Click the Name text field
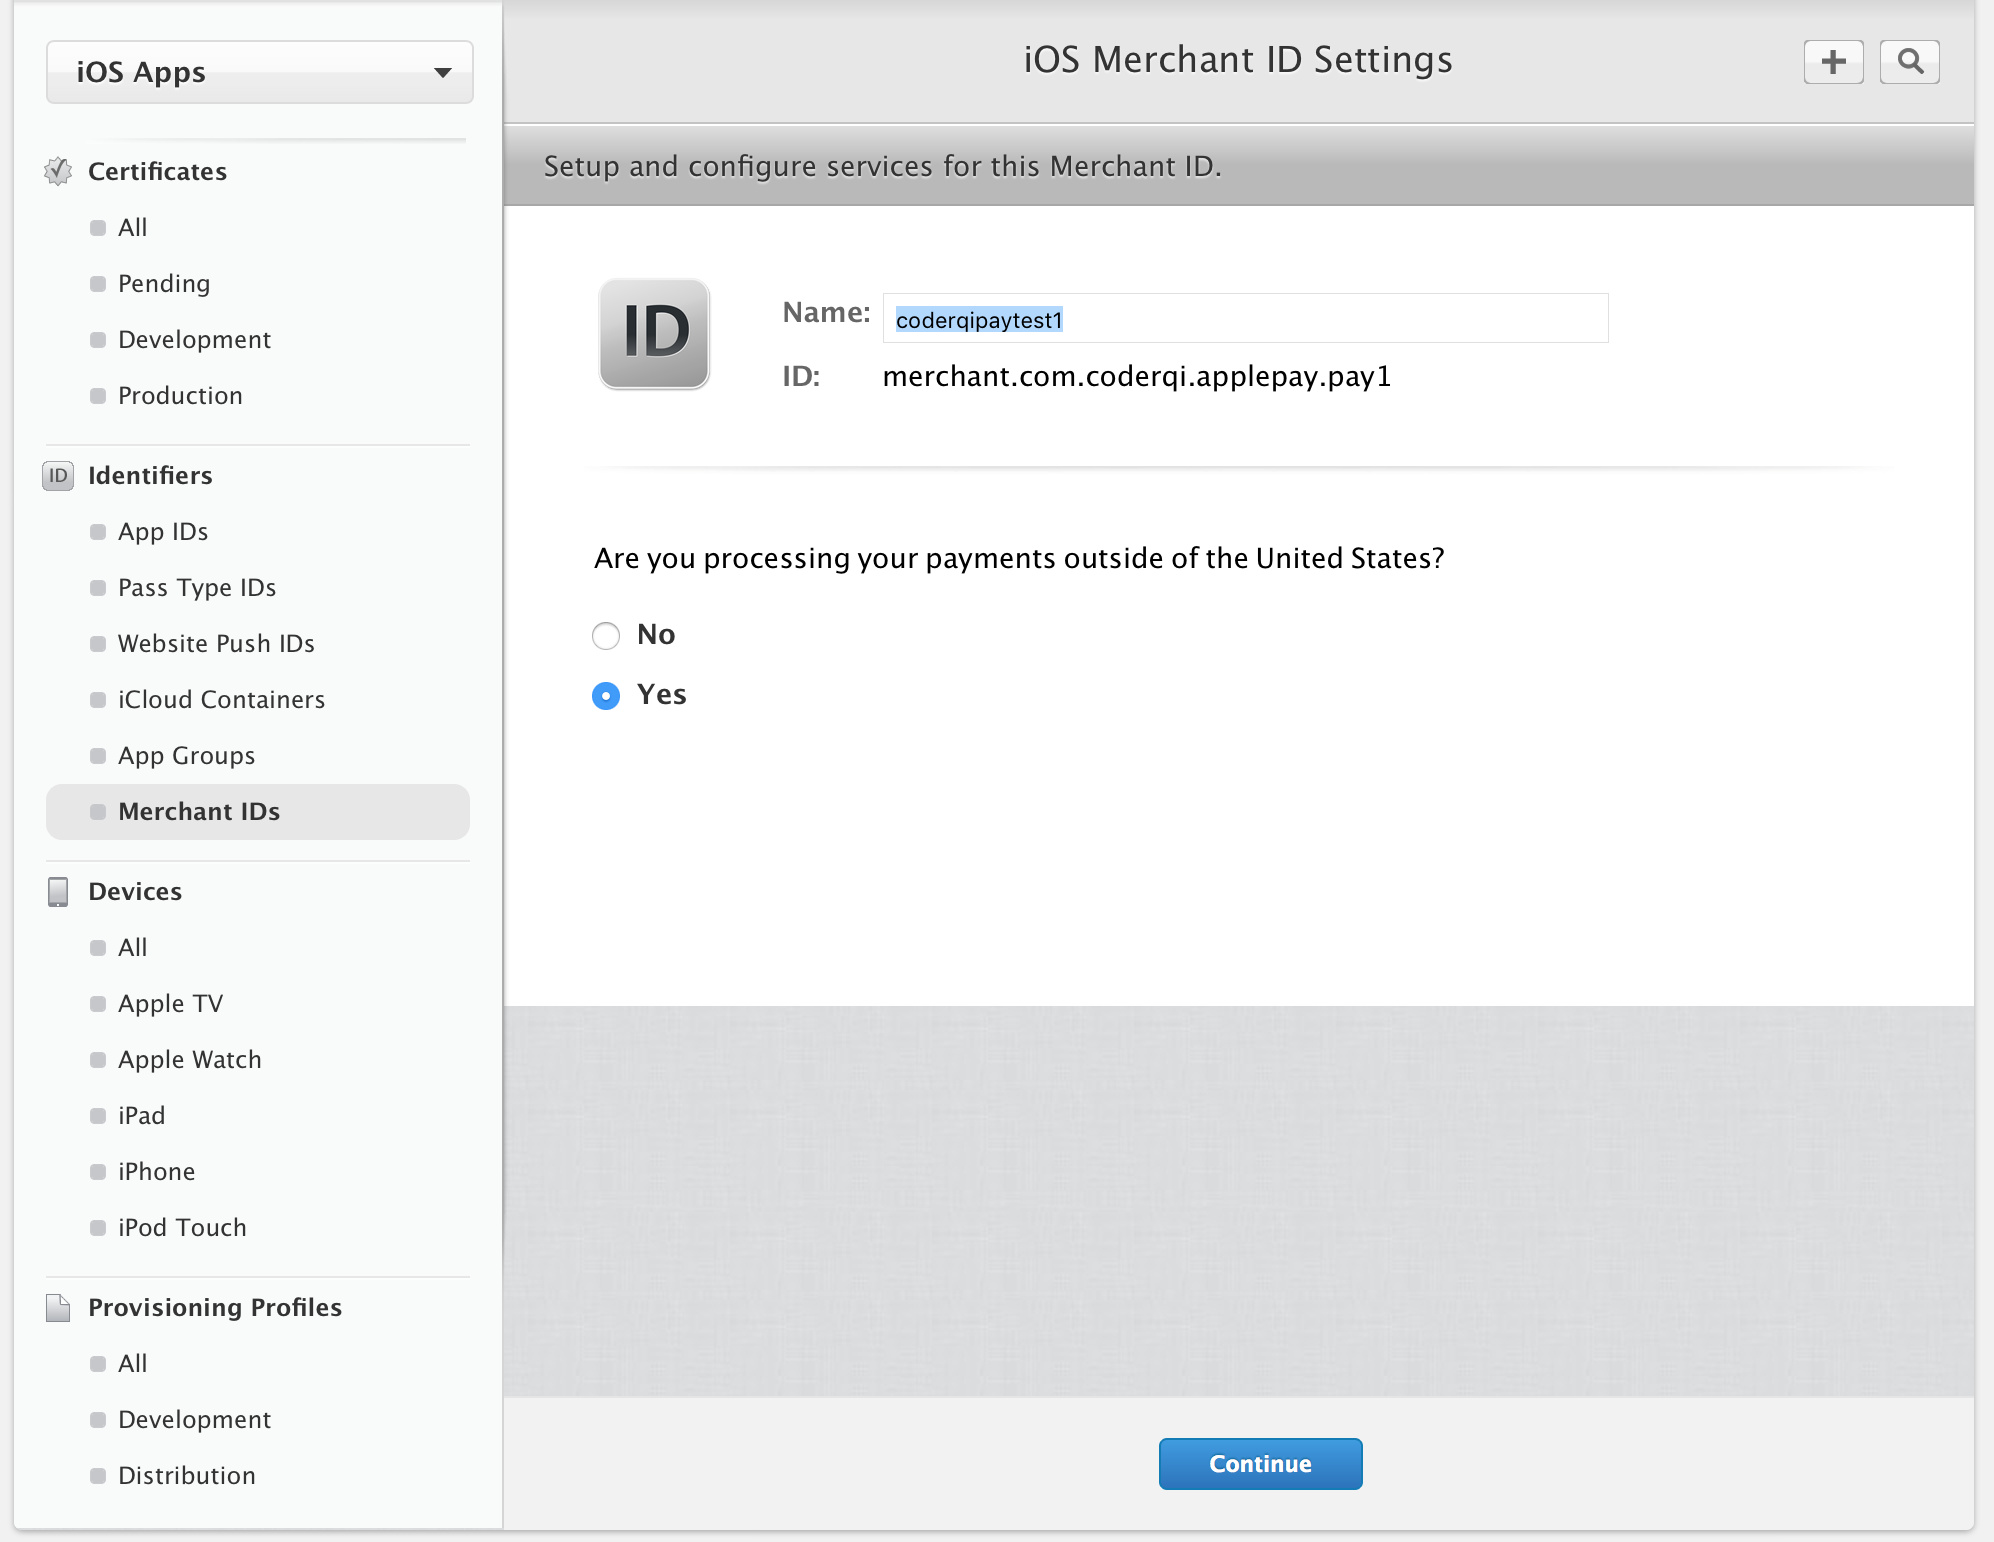The image size is (1994, 1542). point(1245,319)
